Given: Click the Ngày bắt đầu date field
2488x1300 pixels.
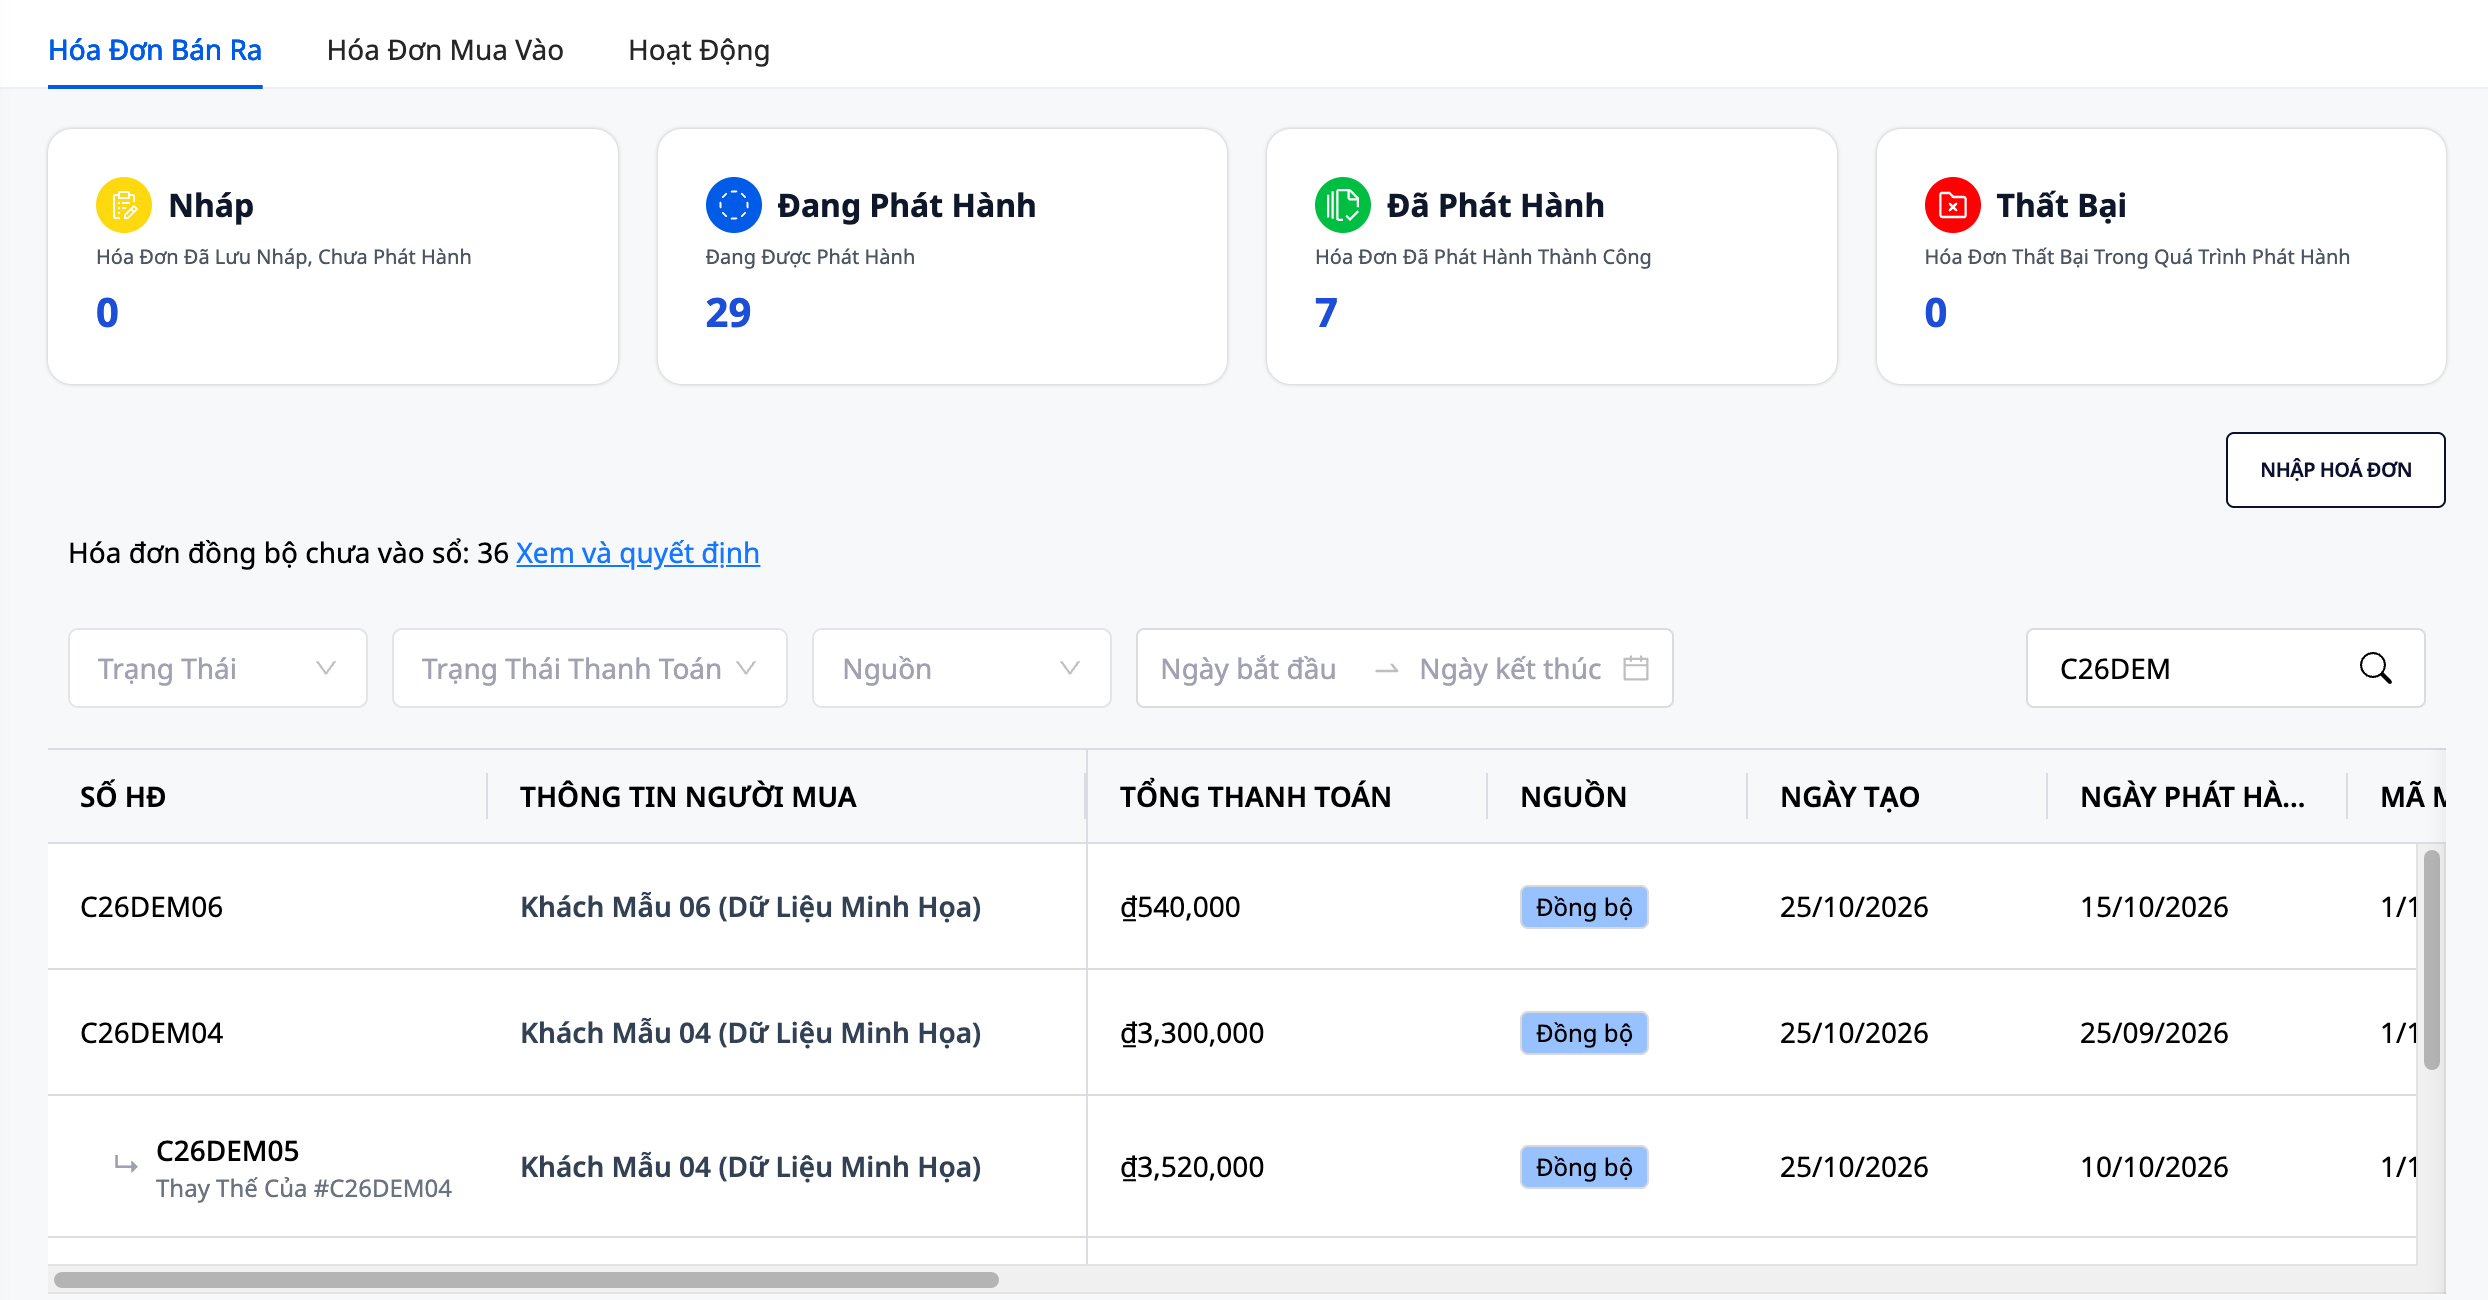Looking at the screenshot, I should [1249, 668].
